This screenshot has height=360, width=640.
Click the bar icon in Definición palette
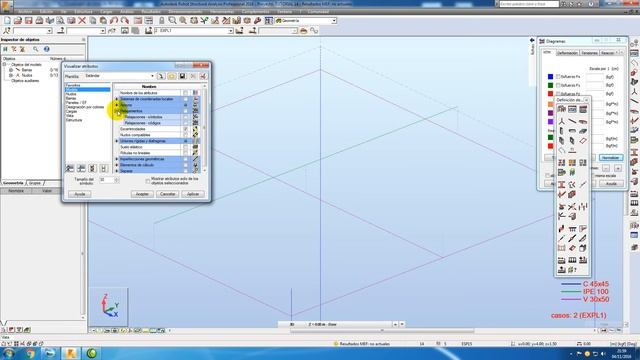point(572,121)
